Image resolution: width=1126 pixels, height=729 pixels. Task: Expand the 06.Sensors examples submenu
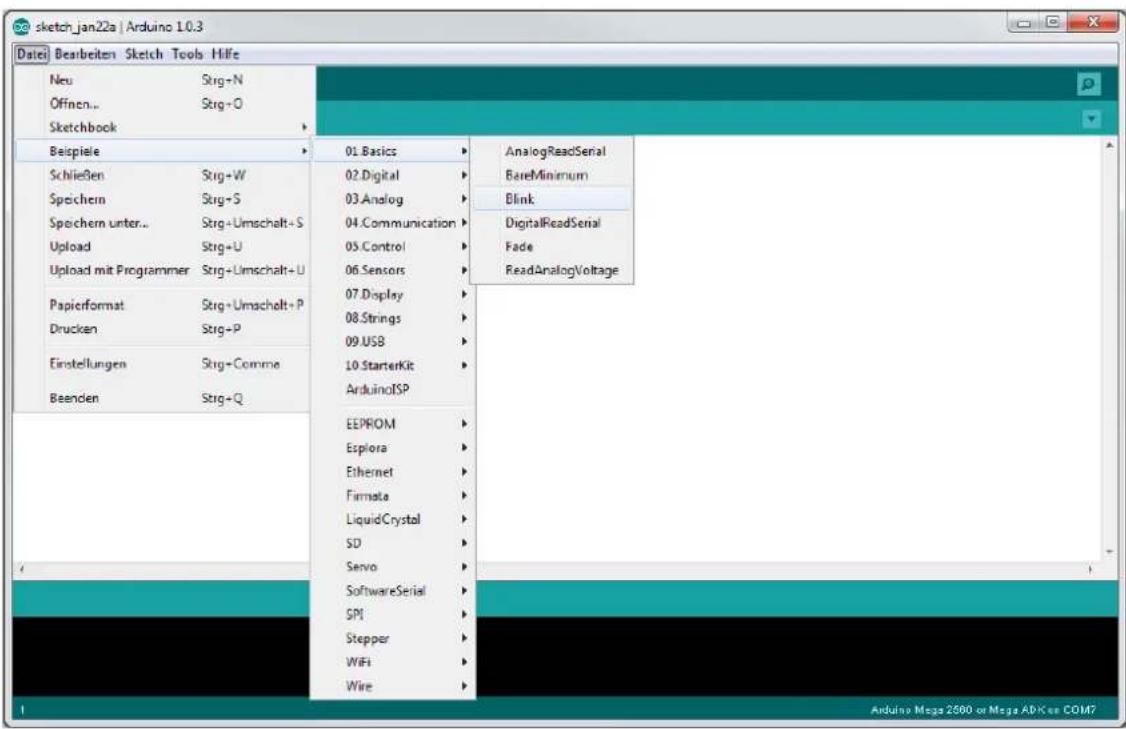click(x=393, y=270)
